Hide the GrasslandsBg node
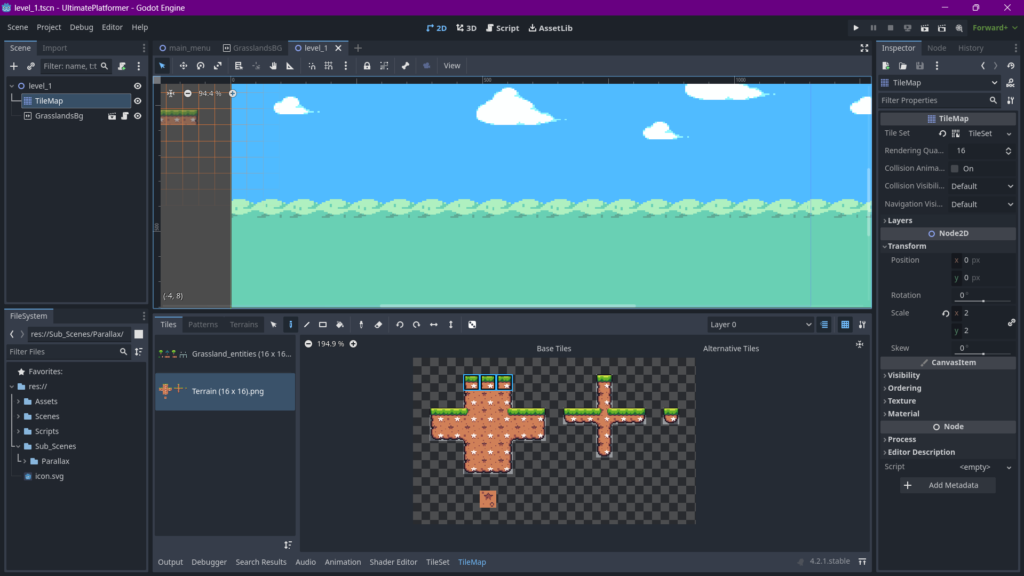 tap(137, 115)
